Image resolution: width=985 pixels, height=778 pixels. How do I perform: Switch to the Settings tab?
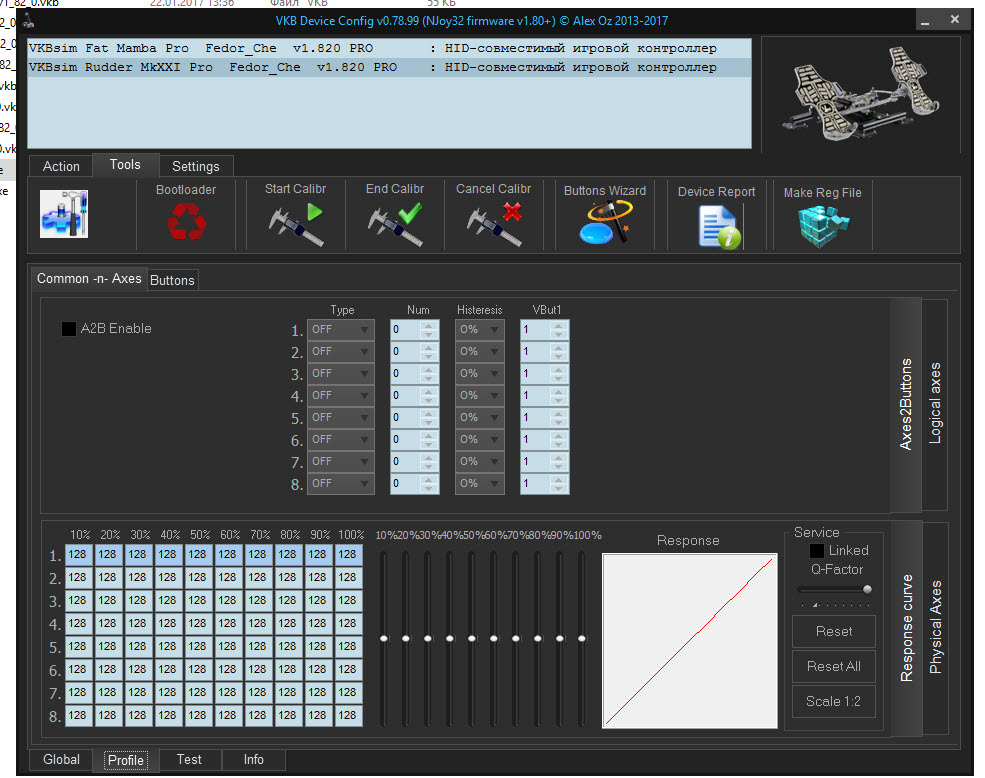196,167
